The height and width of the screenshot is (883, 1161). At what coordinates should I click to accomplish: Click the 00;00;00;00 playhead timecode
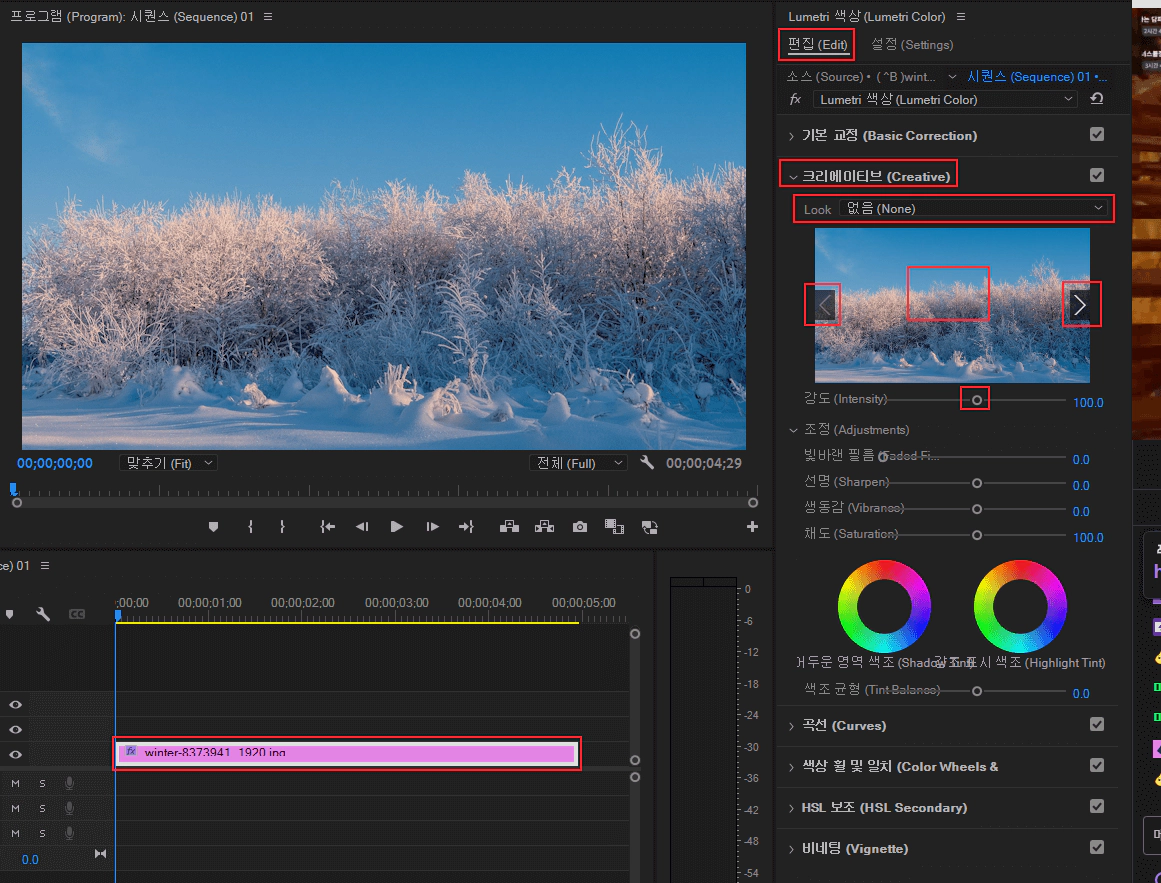tap(55, 463)
